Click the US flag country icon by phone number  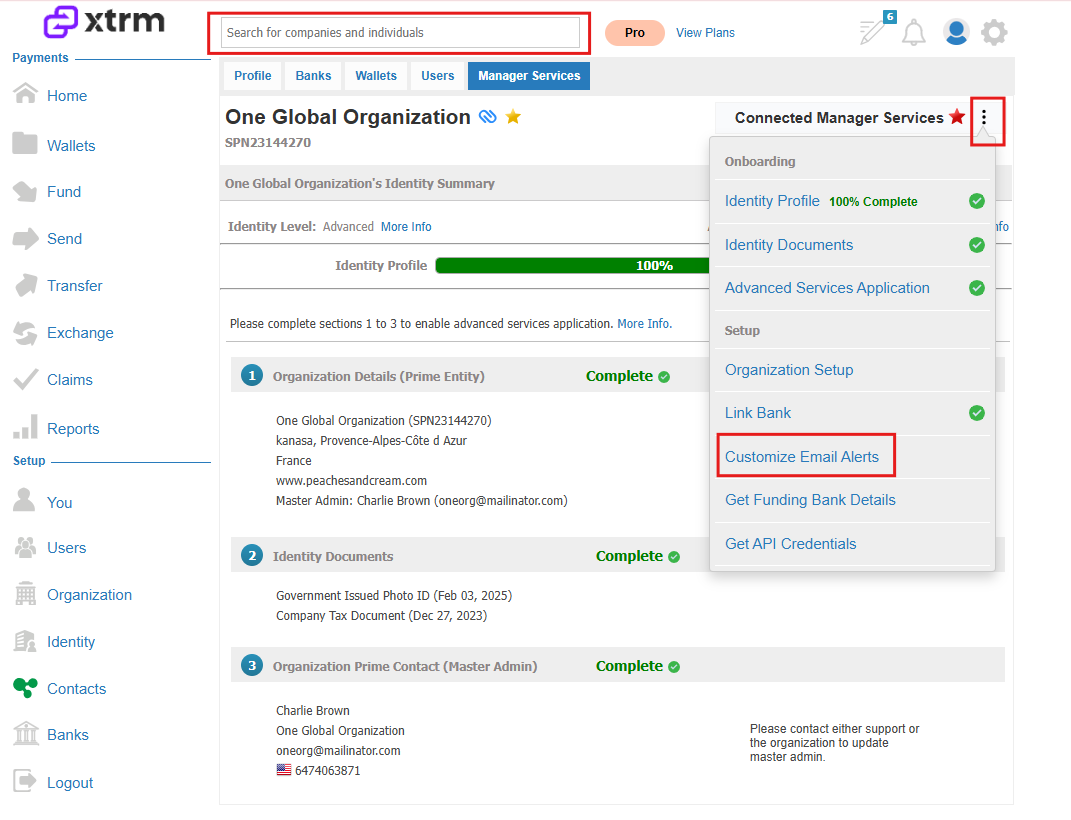tap(283, 769)
